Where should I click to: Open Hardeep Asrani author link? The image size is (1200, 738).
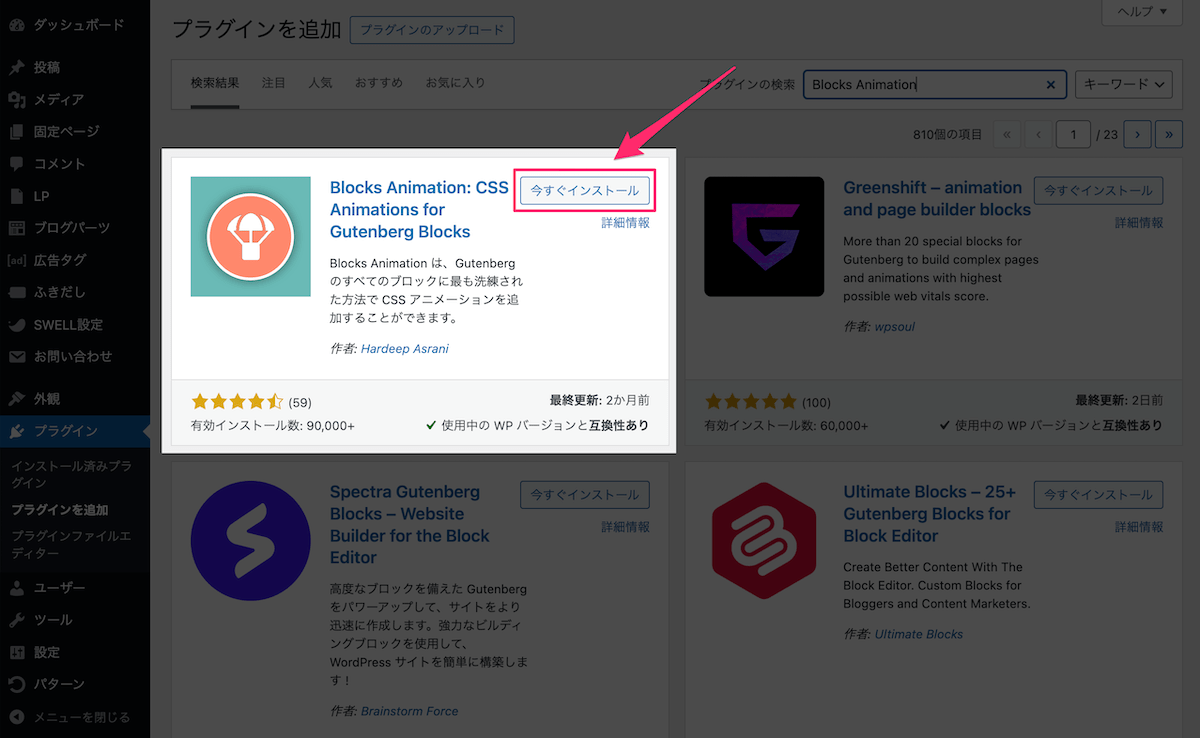405,349
